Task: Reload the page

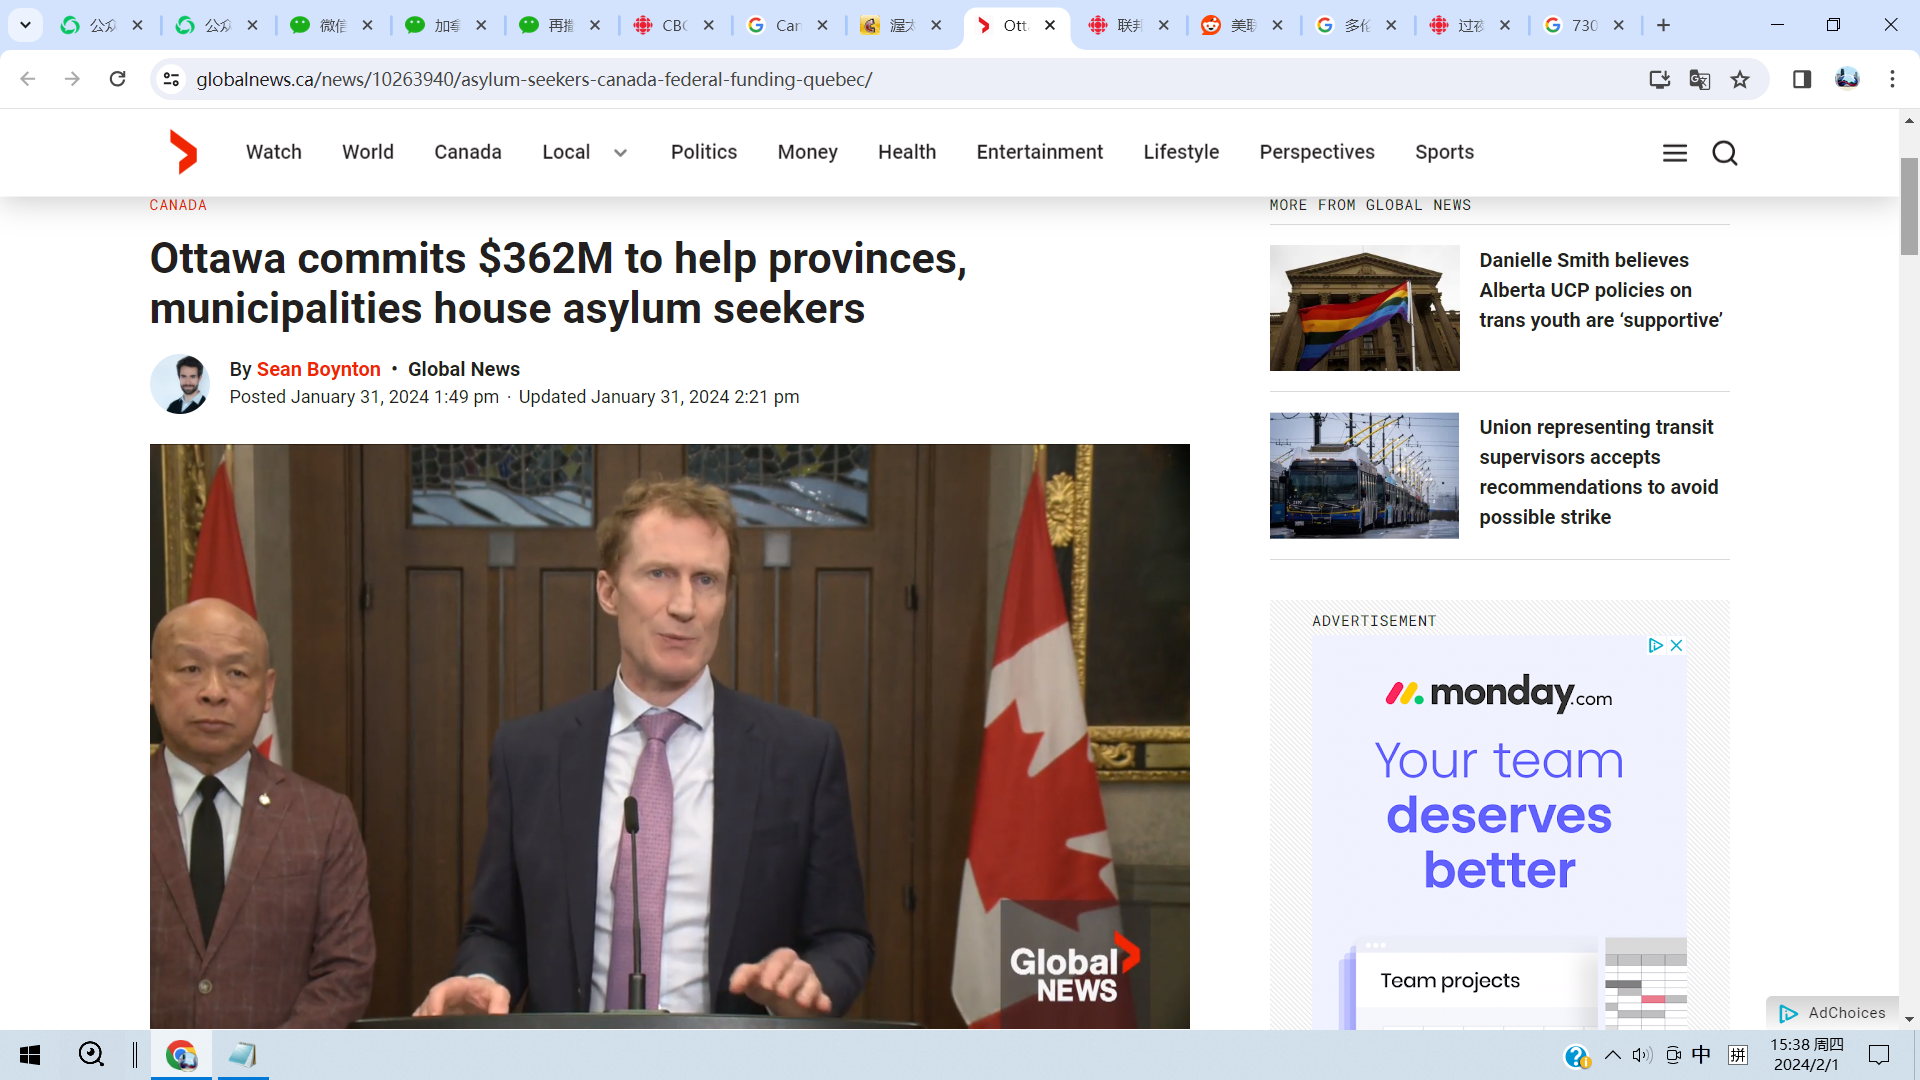Action: coord(117,79)
